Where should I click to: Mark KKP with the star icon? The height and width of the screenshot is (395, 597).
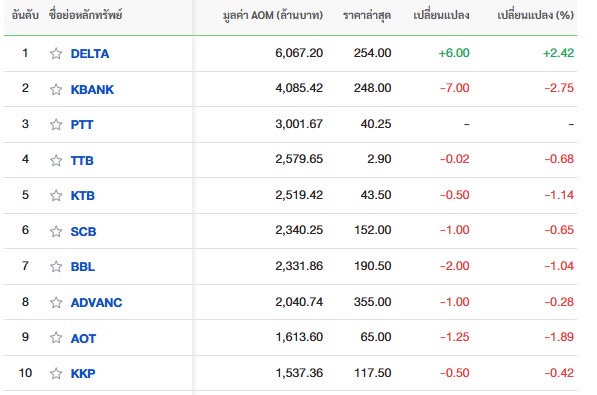(x=56, y=373)
